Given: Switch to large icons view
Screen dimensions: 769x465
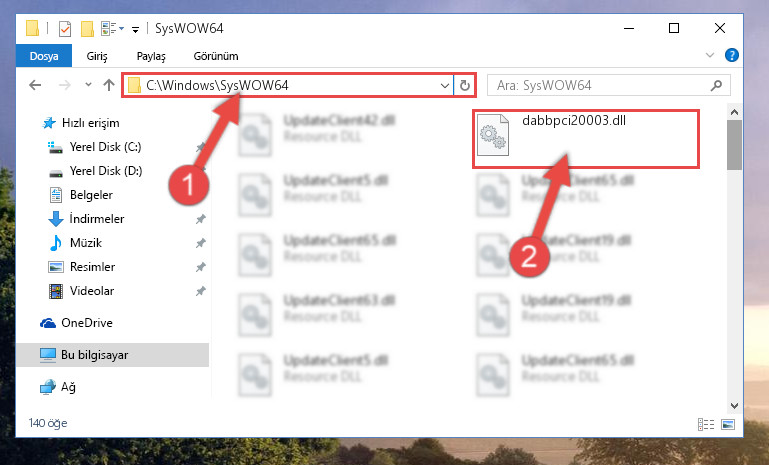Looking at the screenshot, I should (x=728, y=424).
